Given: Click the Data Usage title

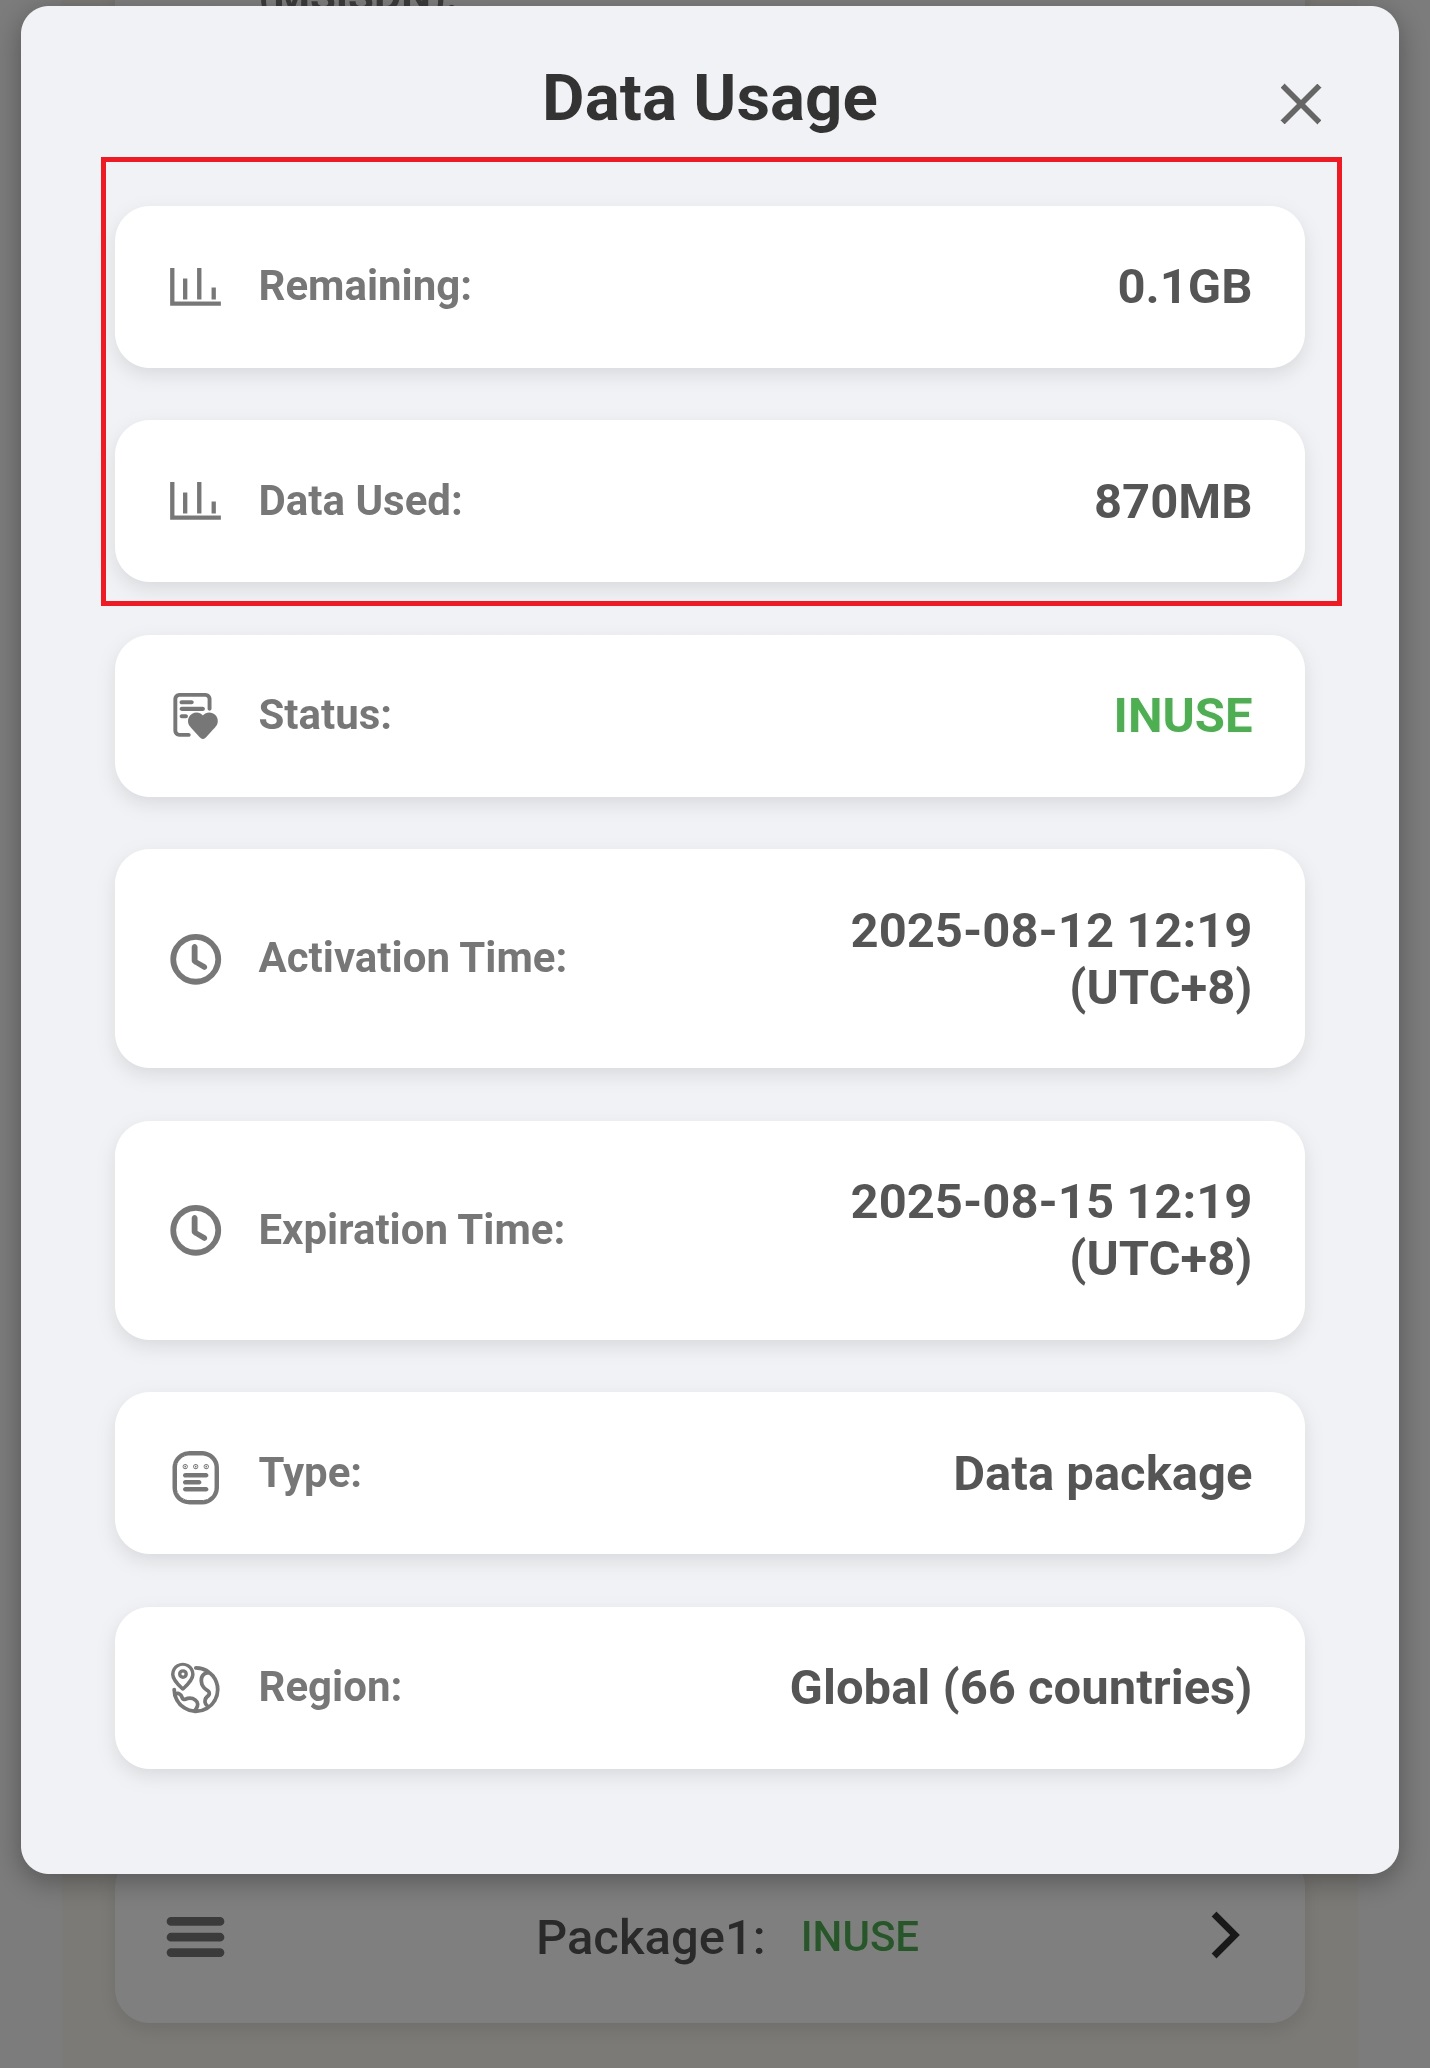Looking at the screenshot, I should click(710, 98).
